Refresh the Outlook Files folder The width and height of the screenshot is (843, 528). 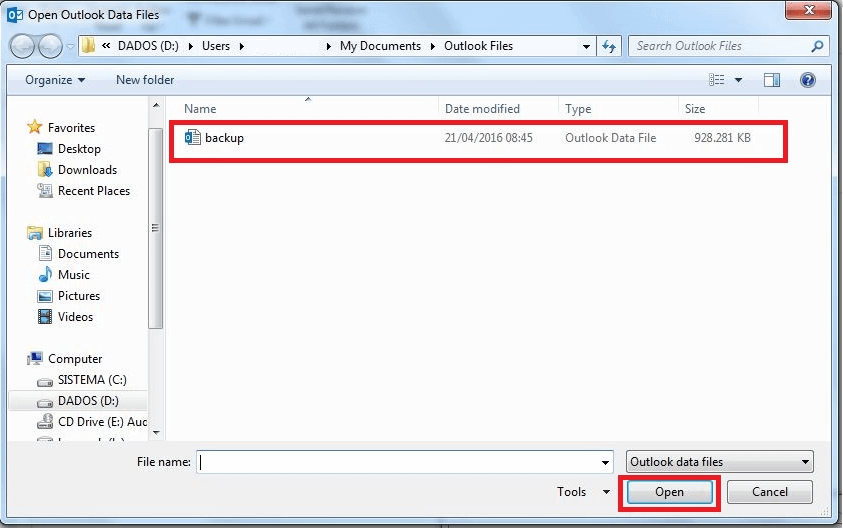[609, 46]
